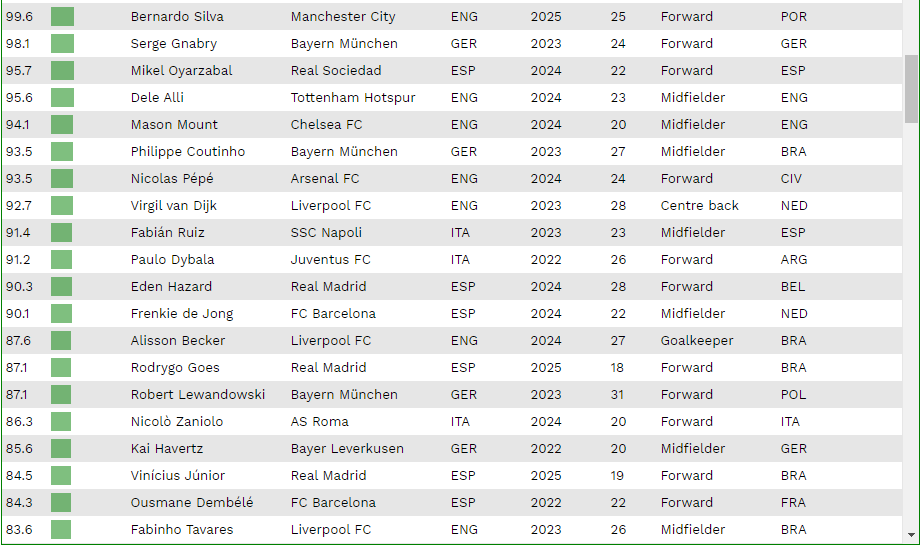Click the Frenkie de Jong row name
This screenshot has height=548, width=924.
point(182,313)
